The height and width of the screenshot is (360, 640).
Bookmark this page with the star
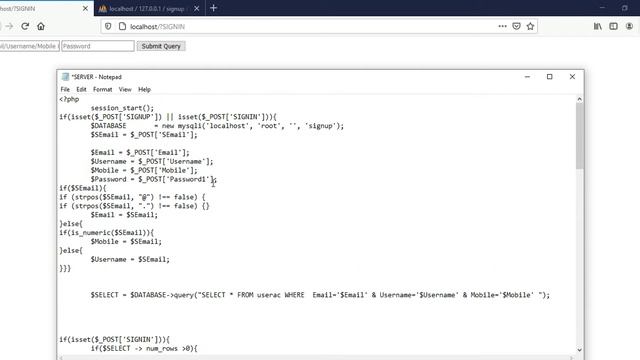point(530,27)
